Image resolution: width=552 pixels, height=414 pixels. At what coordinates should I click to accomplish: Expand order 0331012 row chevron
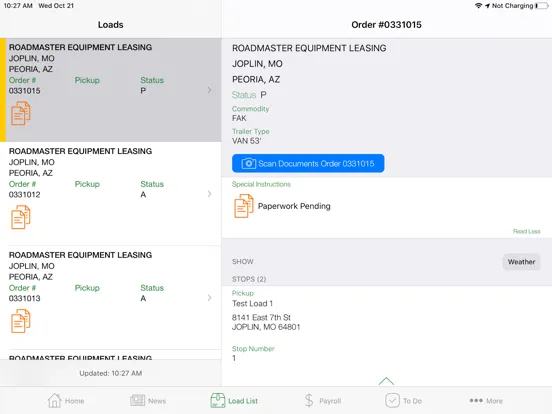(209, 194)
